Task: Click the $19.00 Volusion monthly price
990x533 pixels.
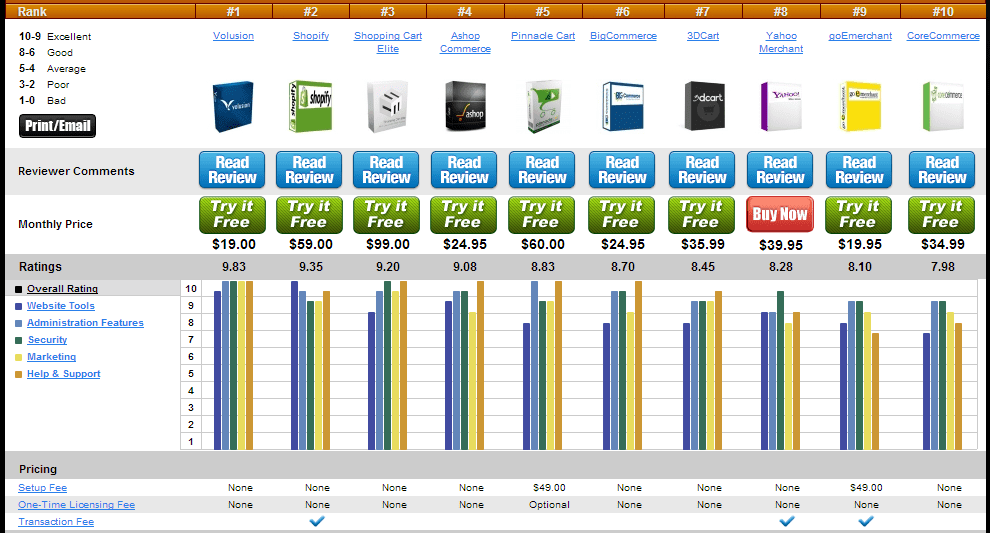Action: [234, 244]
